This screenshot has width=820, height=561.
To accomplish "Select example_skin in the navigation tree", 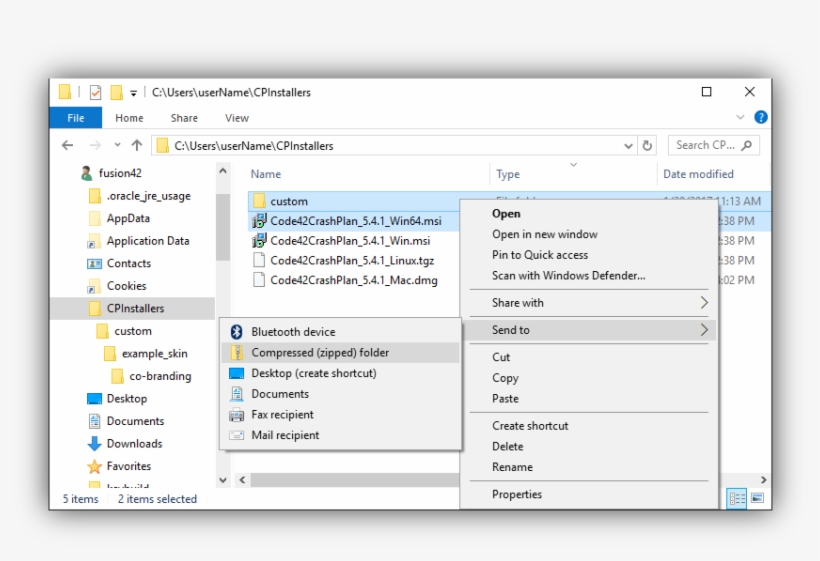I will click(x=154, y=353).
